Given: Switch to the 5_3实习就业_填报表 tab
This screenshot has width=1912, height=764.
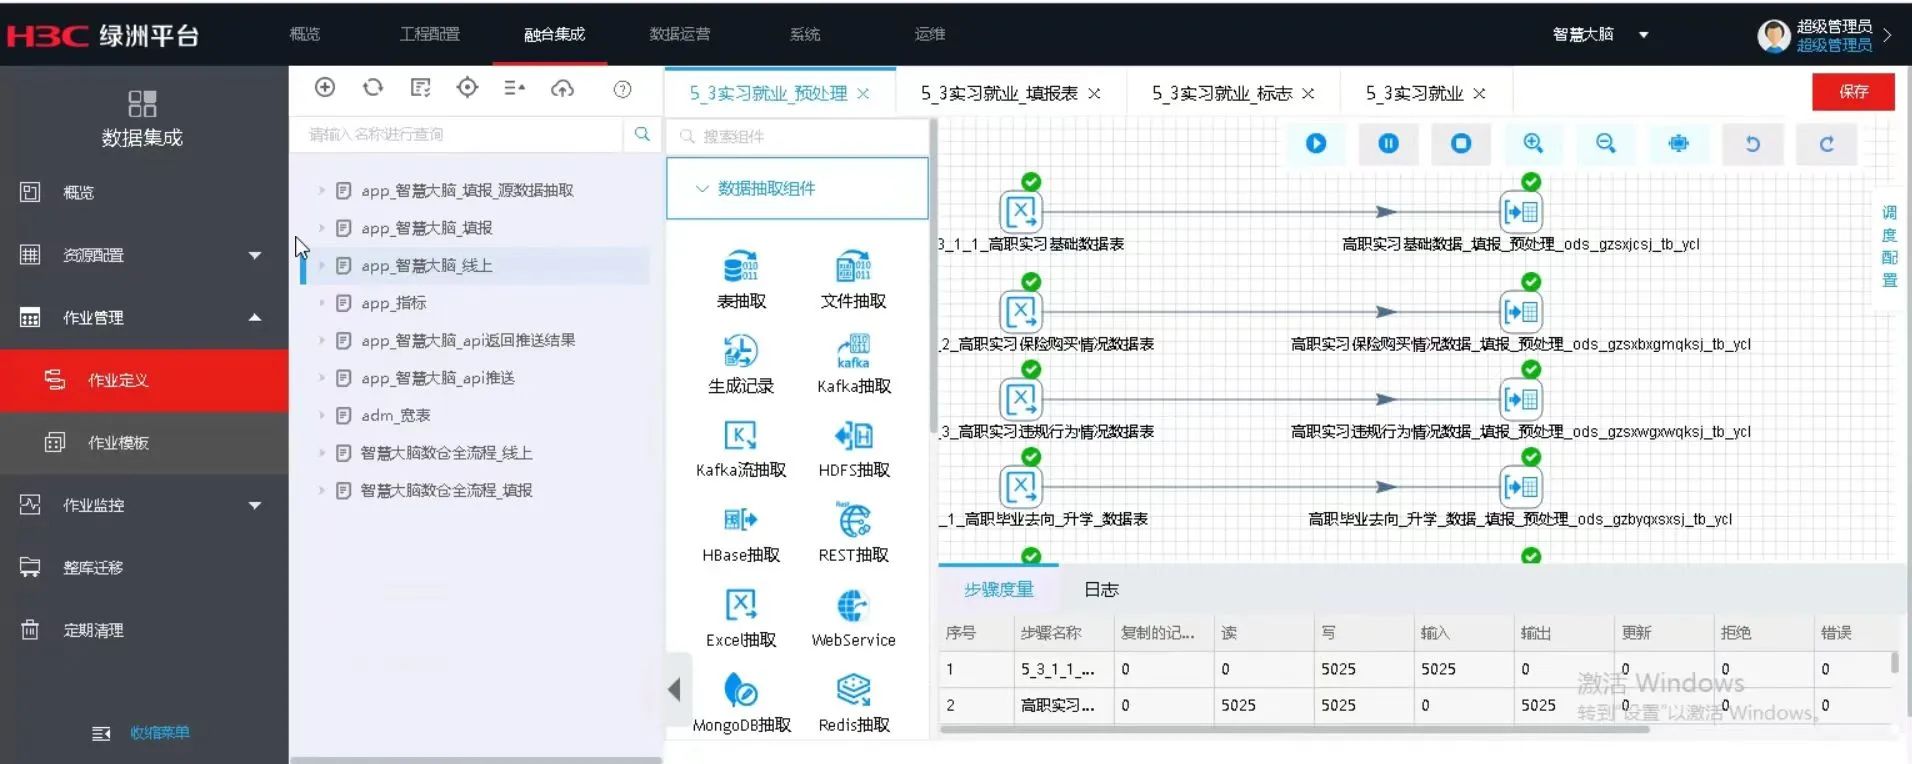Looking at the screenshot, I should pyautogui.click(x=999, y=93).
